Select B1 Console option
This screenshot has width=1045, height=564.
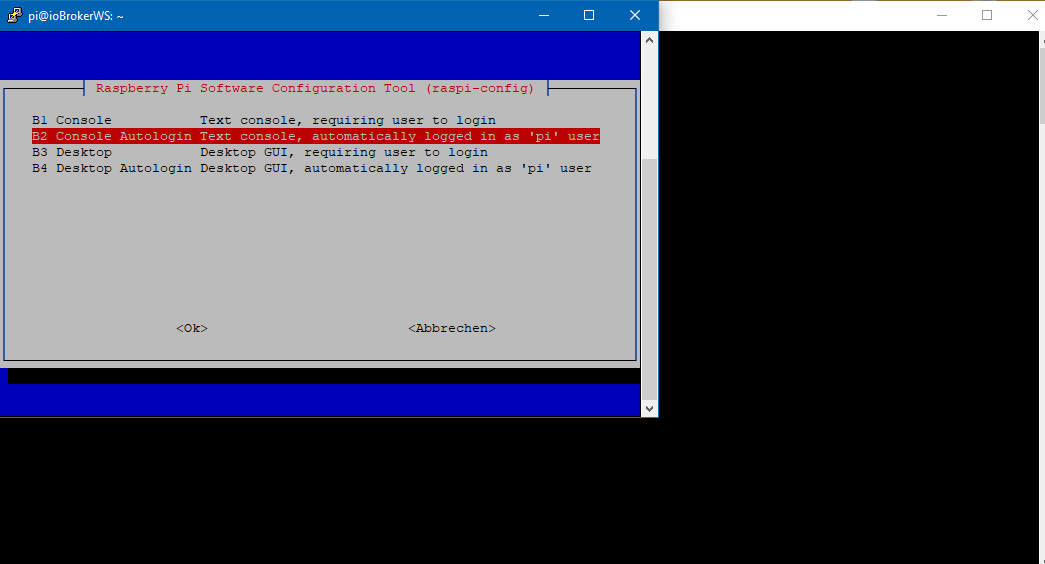pyautogui.click(x=264, y=120)
